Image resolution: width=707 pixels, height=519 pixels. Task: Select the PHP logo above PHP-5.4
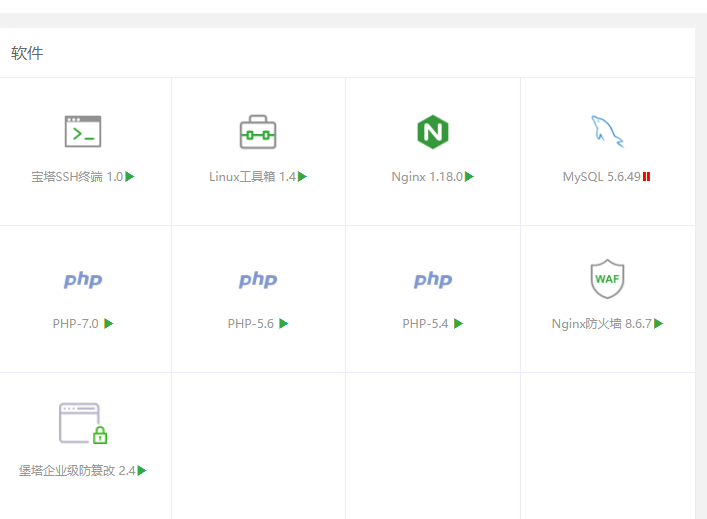[433, 279]
